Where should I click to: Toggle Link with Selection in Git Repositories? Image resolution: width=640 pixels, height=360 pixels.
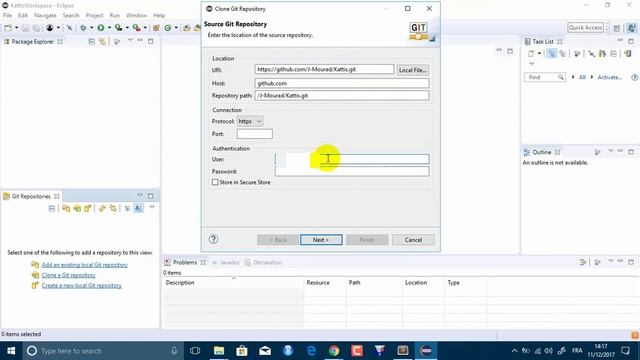pyautogui.click(x=113, y=209)
